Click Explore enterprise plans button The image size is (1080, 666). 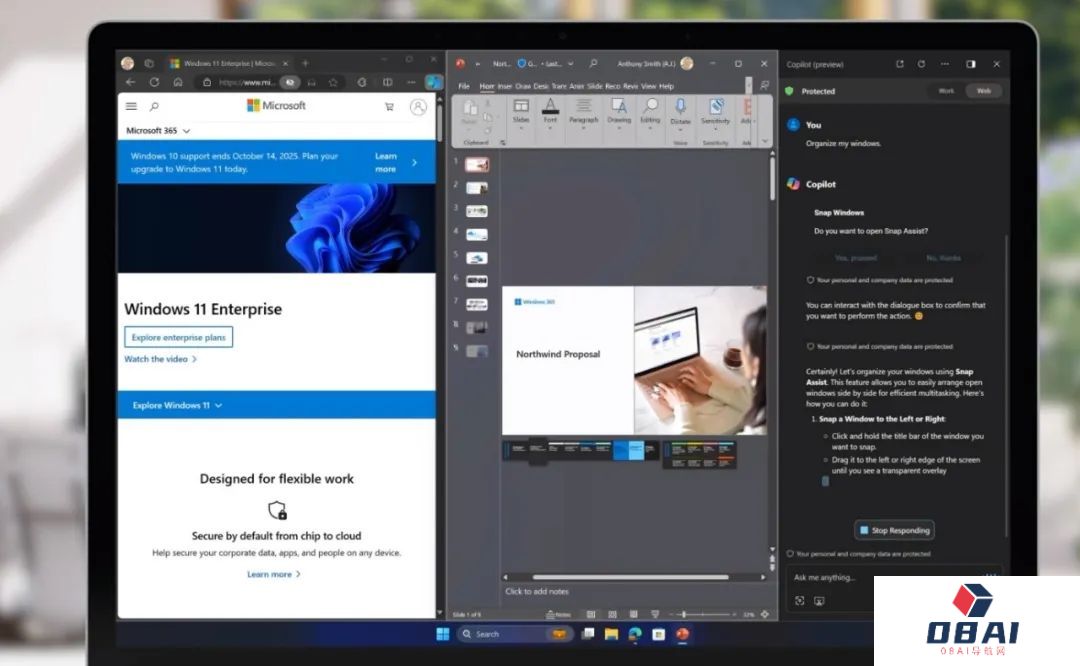(178, 337)
